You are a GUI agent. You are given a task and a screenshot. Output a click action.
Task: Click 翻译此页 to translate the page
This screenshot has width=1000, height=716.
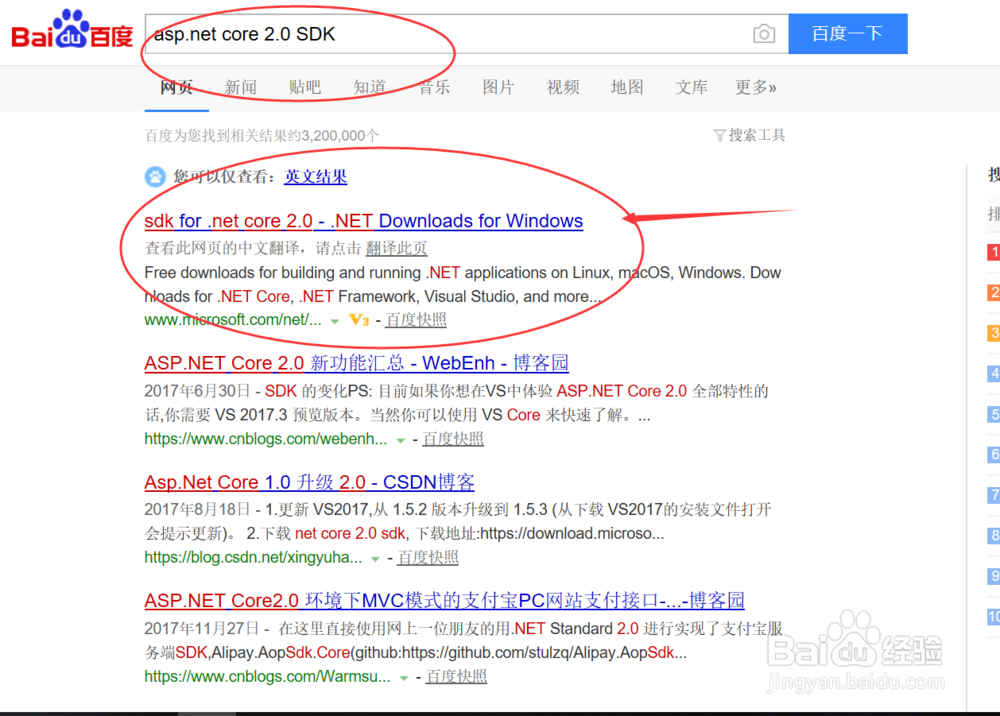(x=397, y=248)
